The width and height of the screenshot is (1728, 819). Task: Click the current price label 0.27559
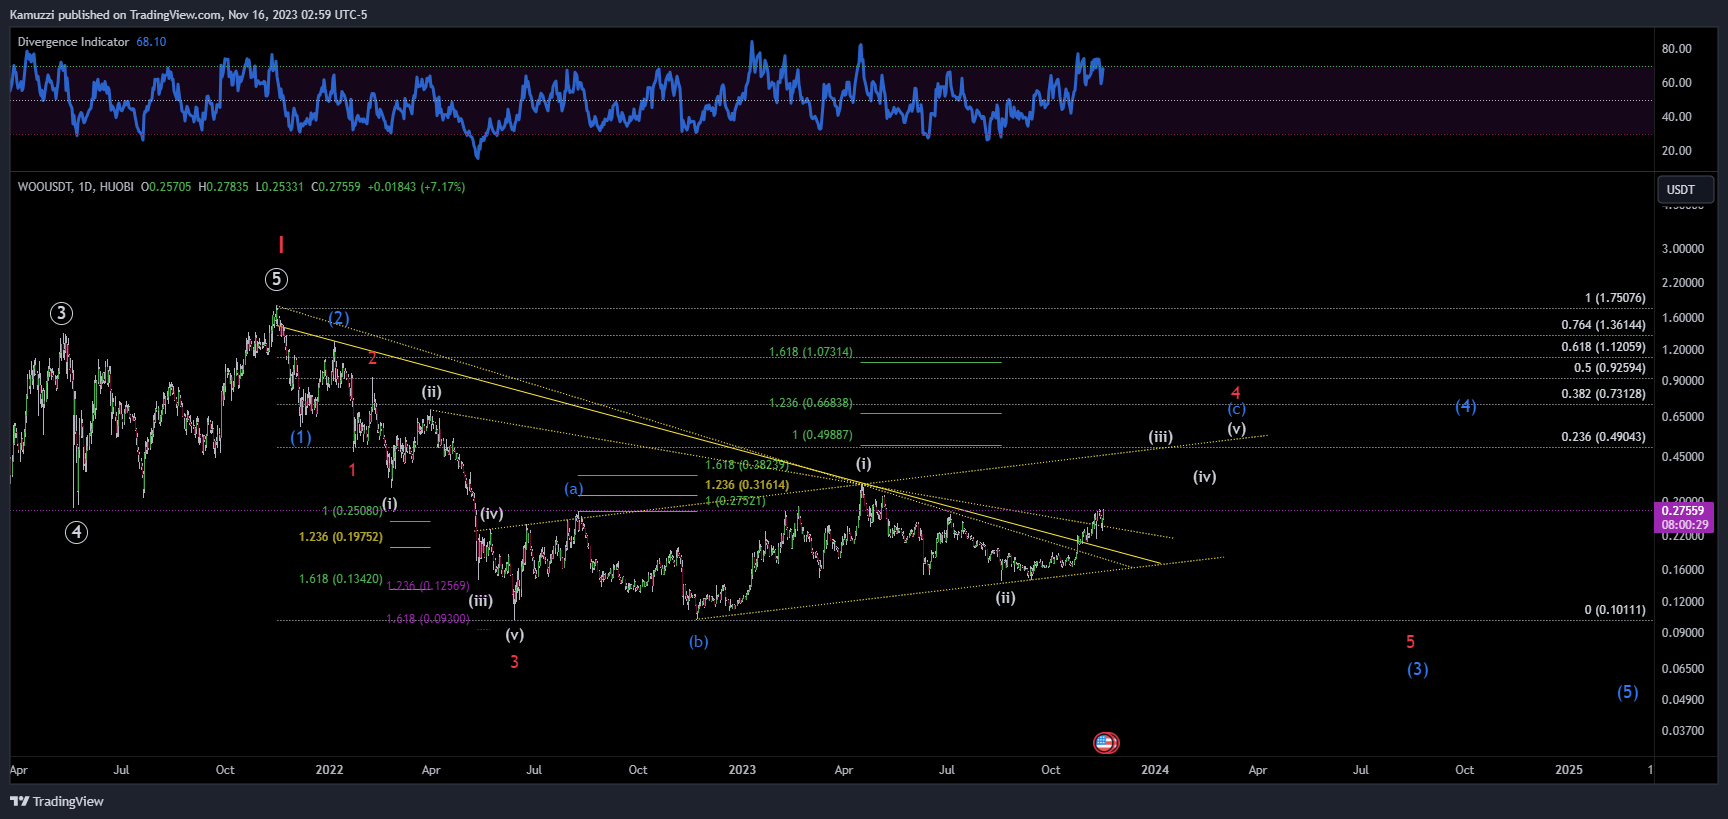(x=1685, y=511)
